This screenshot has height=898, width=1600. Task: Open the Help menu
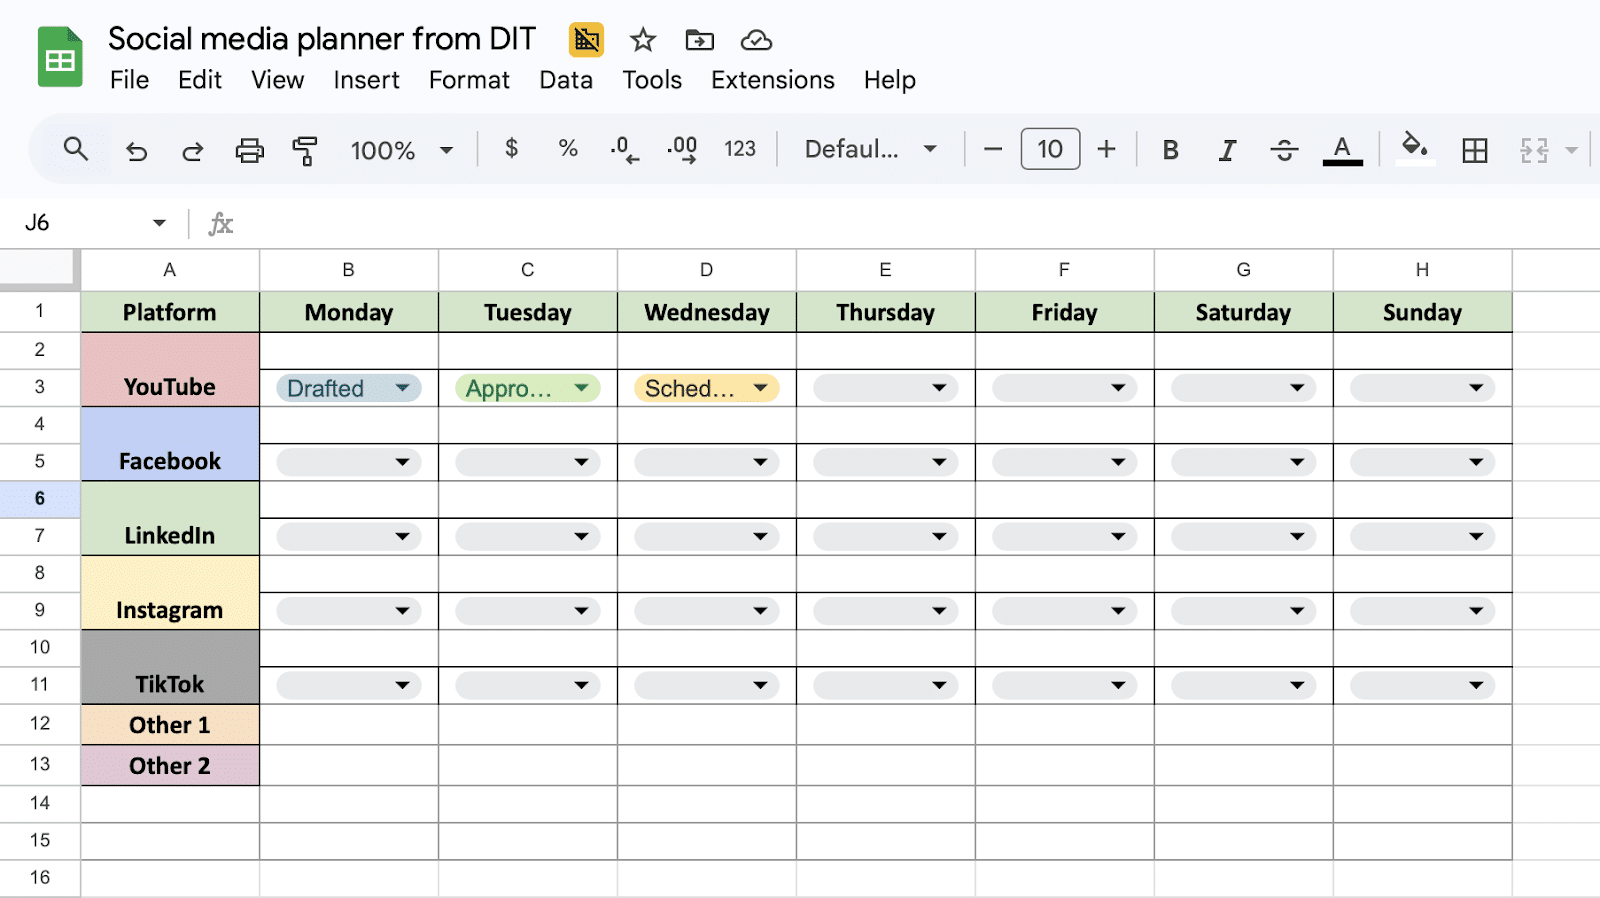(x=890, y=80)
